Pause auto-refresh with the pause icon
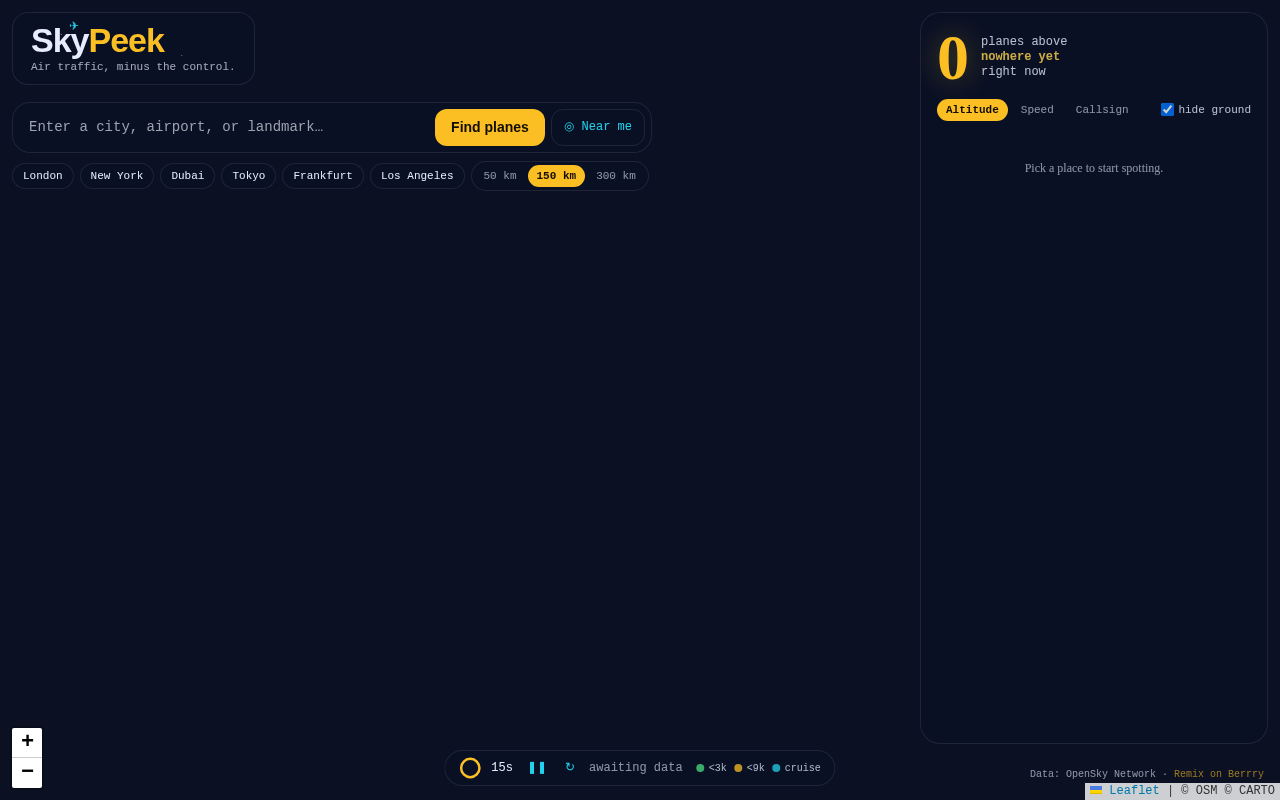This screenshot has width=1280, height=800. (x=537, y=768)
